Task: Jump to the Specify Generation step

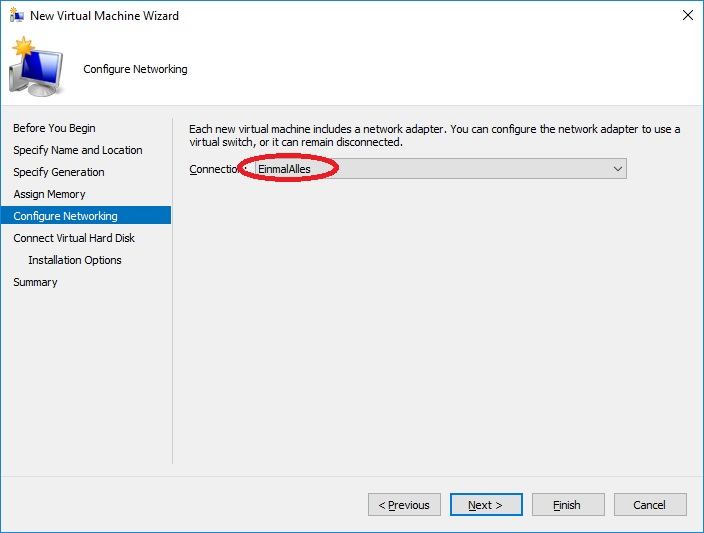Action: (59, 172)
